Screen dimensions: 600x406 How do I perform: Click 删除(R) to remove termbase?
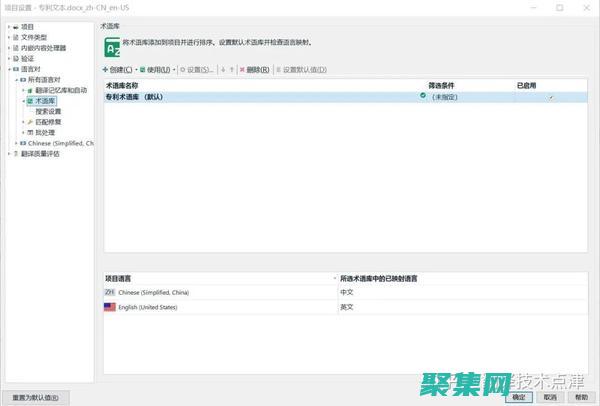point(254,70)
